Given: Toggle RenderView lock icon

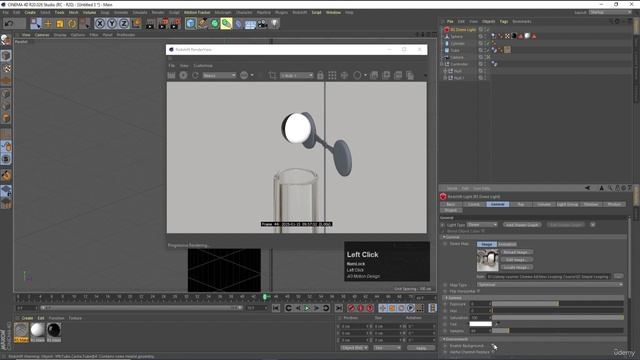Looking at the screenshot, I should pyautogui.click(x=320, y=76).
